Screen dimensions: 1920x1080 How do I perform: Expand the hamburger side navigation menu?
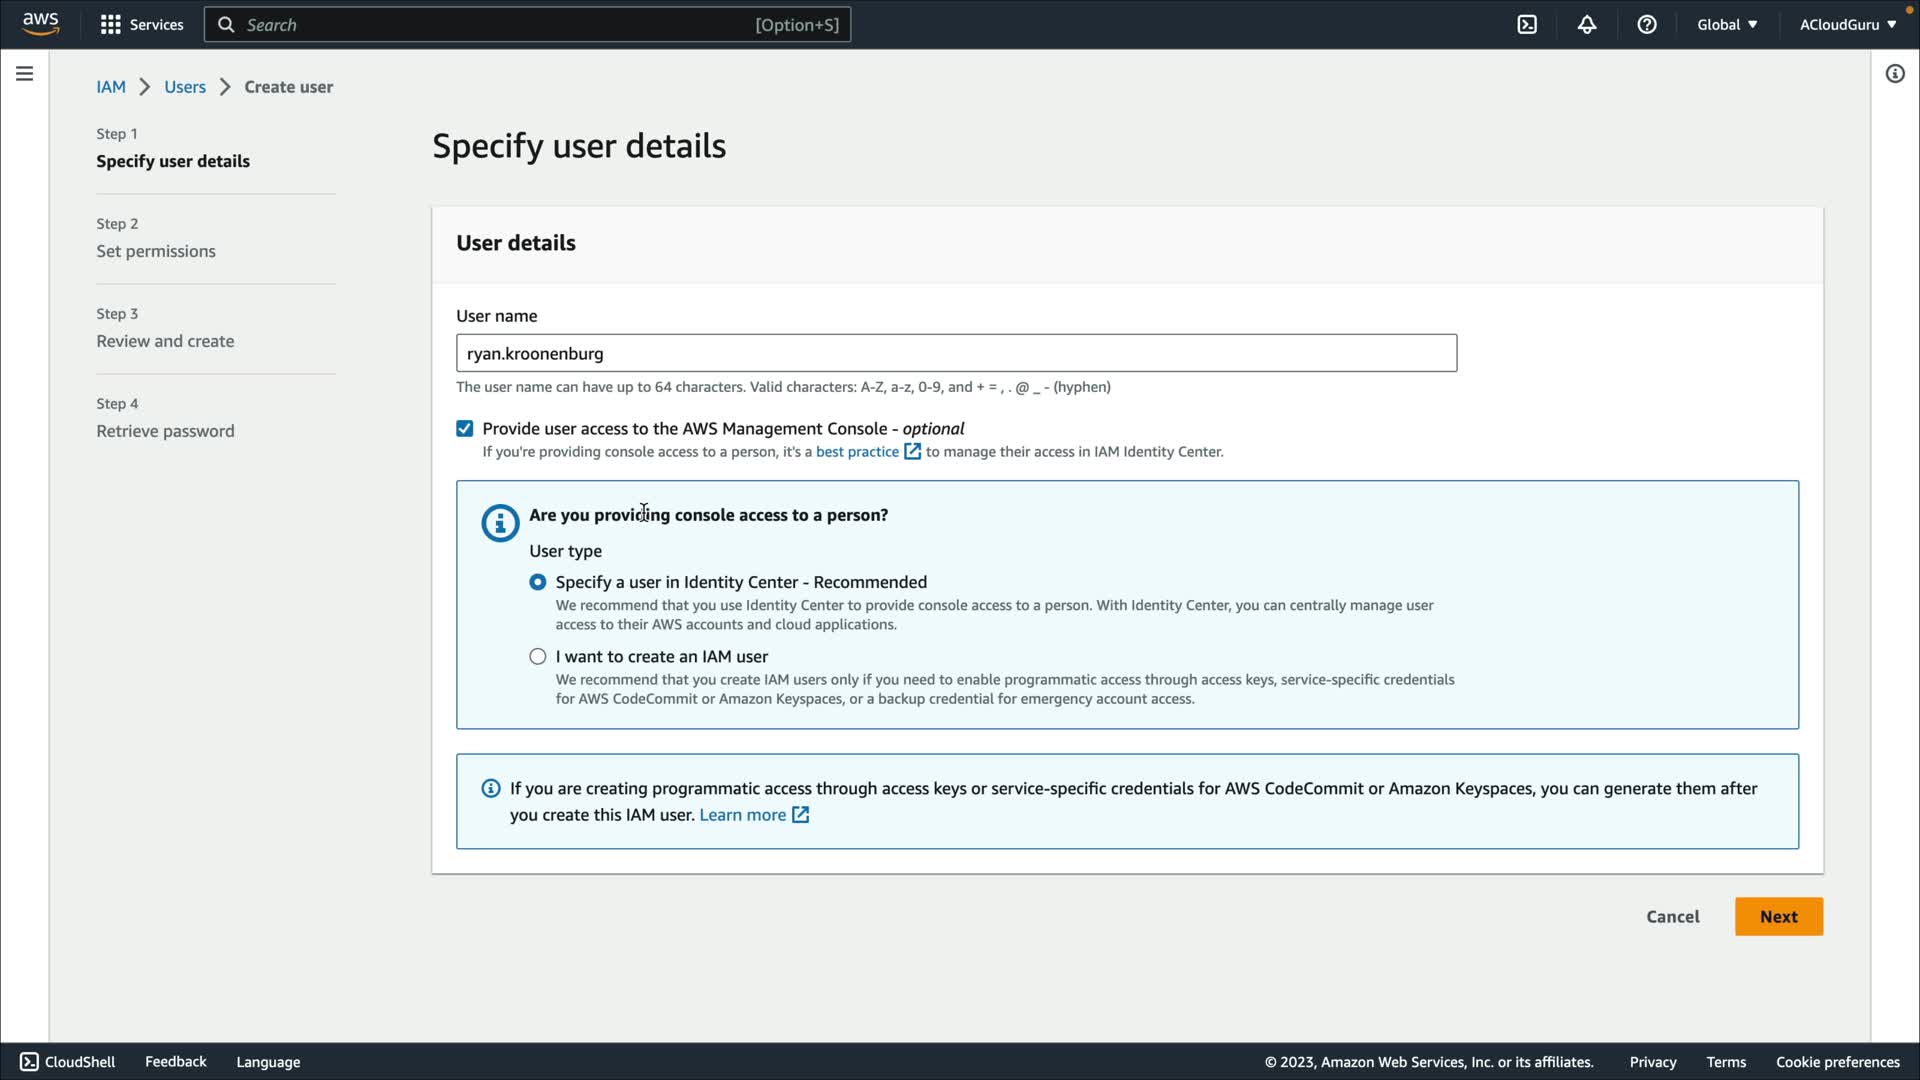pyautogui.click(x=24, y=74)
